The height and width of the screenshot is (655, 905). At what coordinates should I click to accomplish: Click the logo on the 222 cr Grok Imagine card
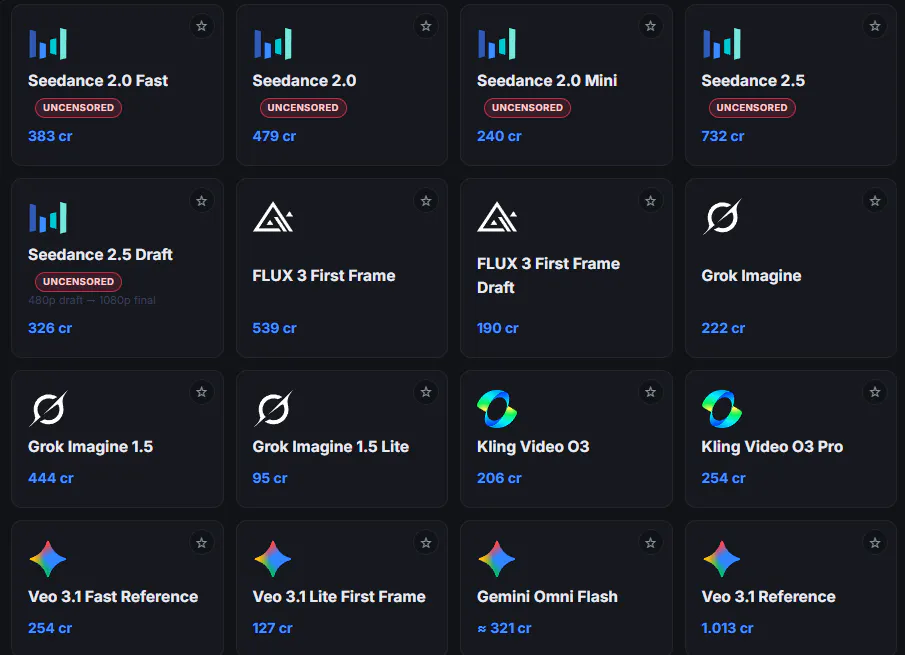point(722,217)
